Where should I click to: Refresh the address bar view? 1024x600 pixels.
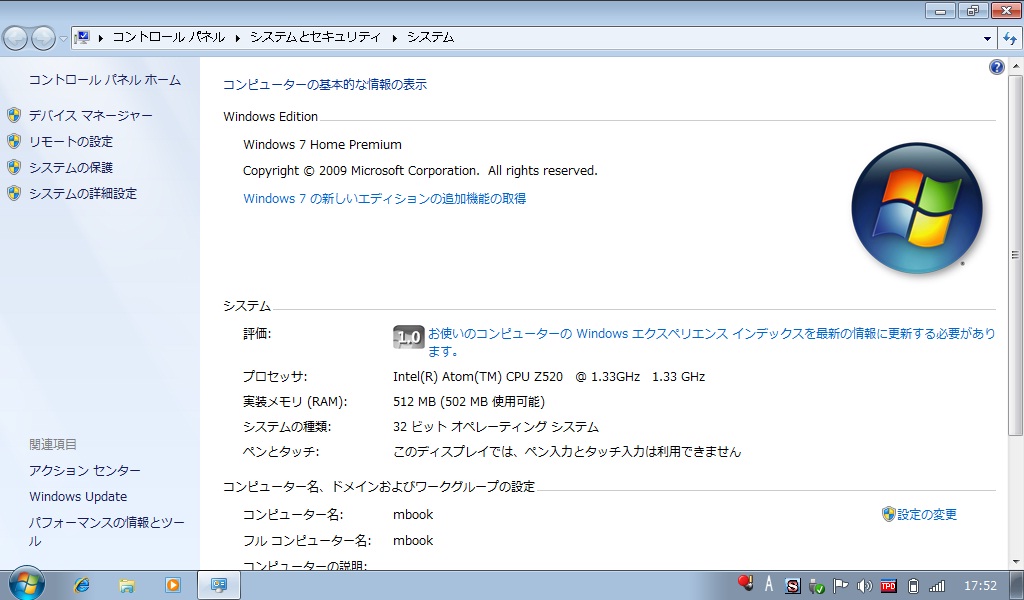pyautogui.click(x=1010, y=39)
